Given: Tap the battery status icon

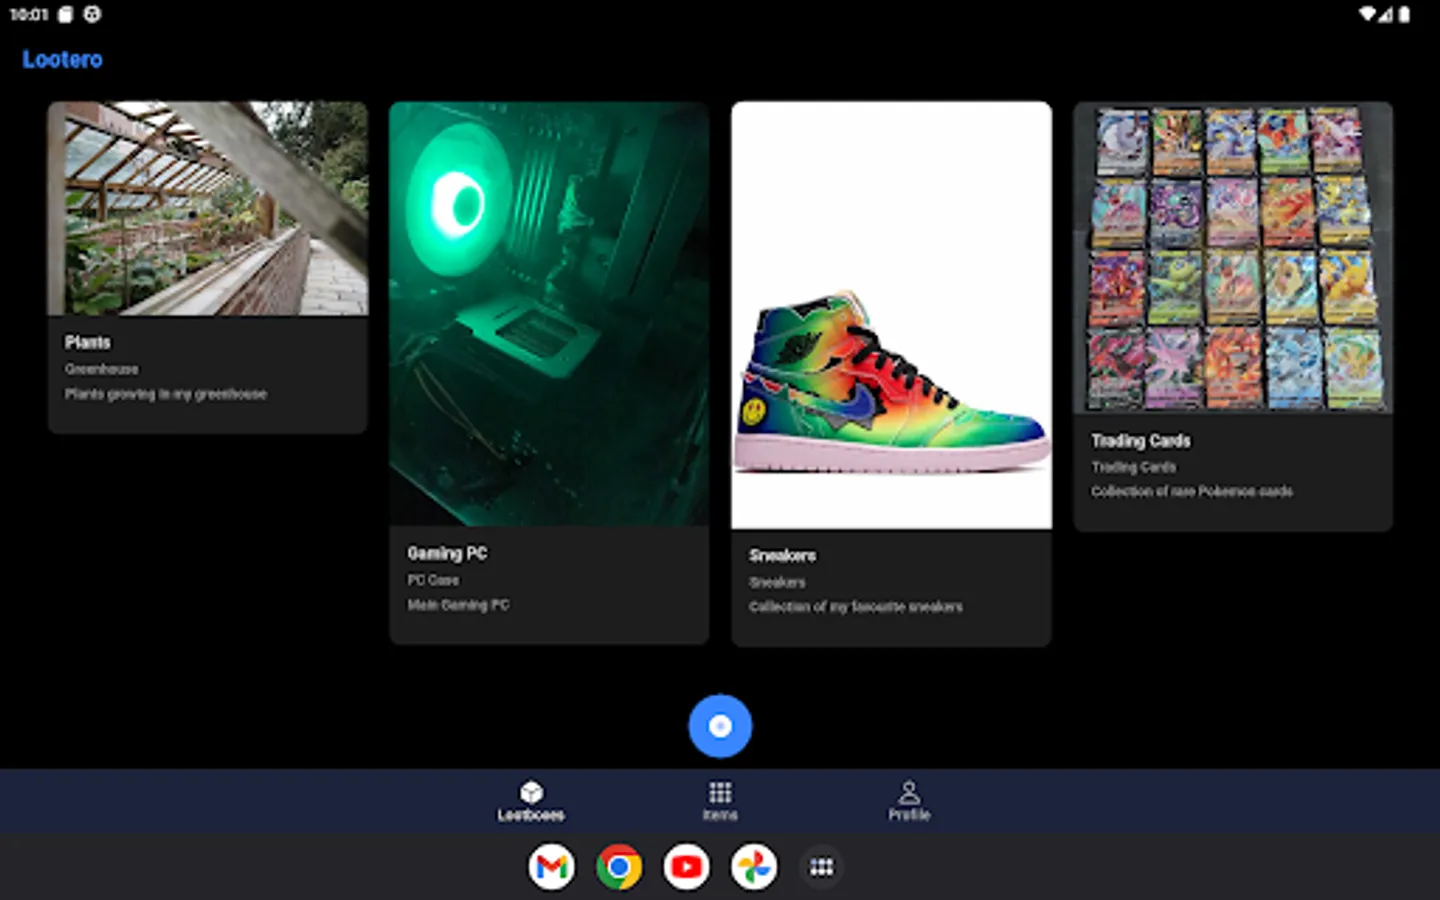Looking at the screenshot, I should pyautogui.click(x=1404, y=14).
